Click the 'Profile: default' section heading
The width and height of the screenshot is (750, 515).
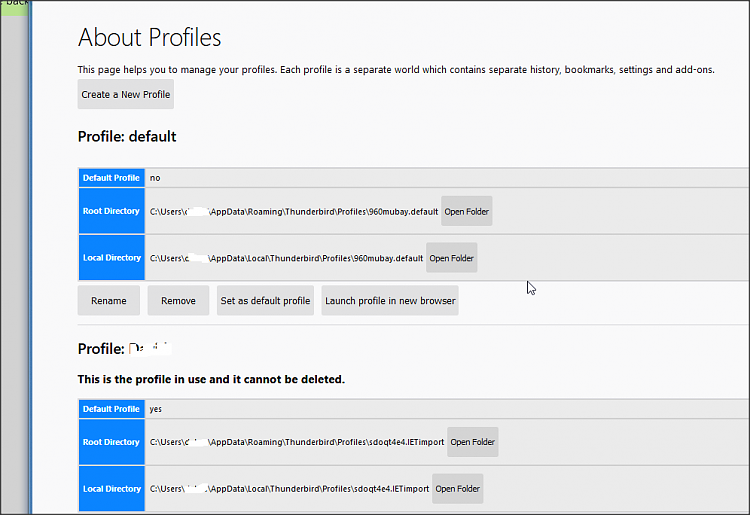point(127,136)
